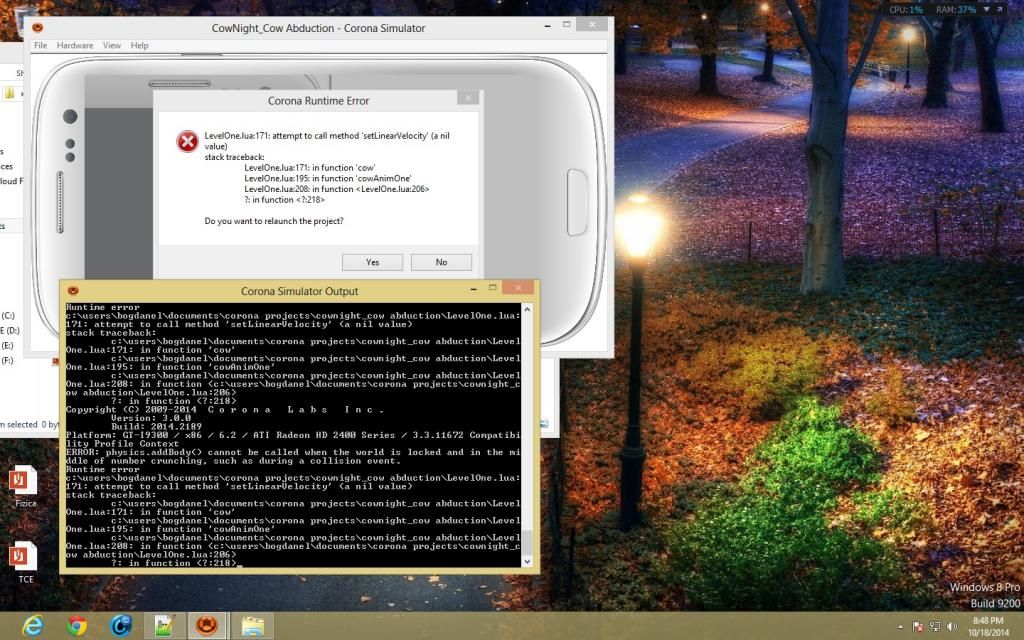Image resolution: width=1024 pixels, height=640 pixels.
Task: Click the up arrow of the Output scrollbar
Action: [x=527, y=309]
